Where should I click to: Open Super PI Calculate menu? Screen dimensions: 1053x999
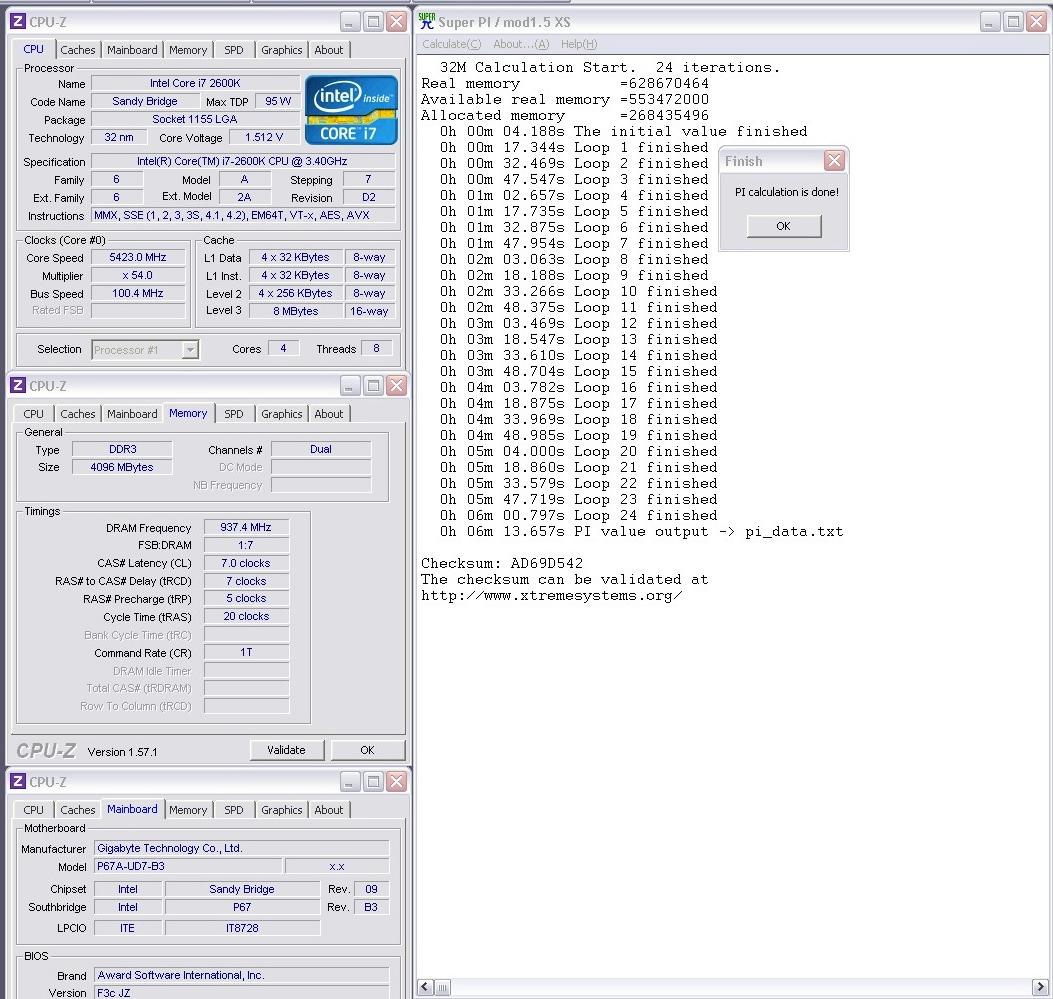[452, 44]
